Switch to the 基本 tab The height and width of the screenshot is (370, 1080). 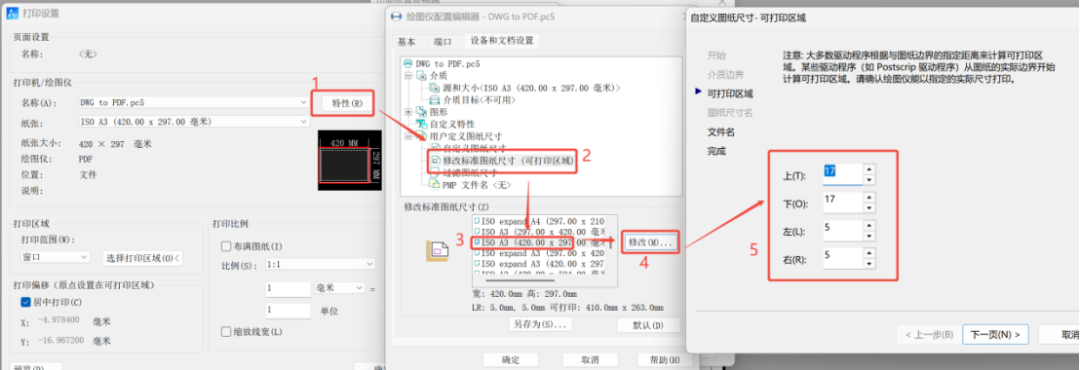click(x=406, y=41)
